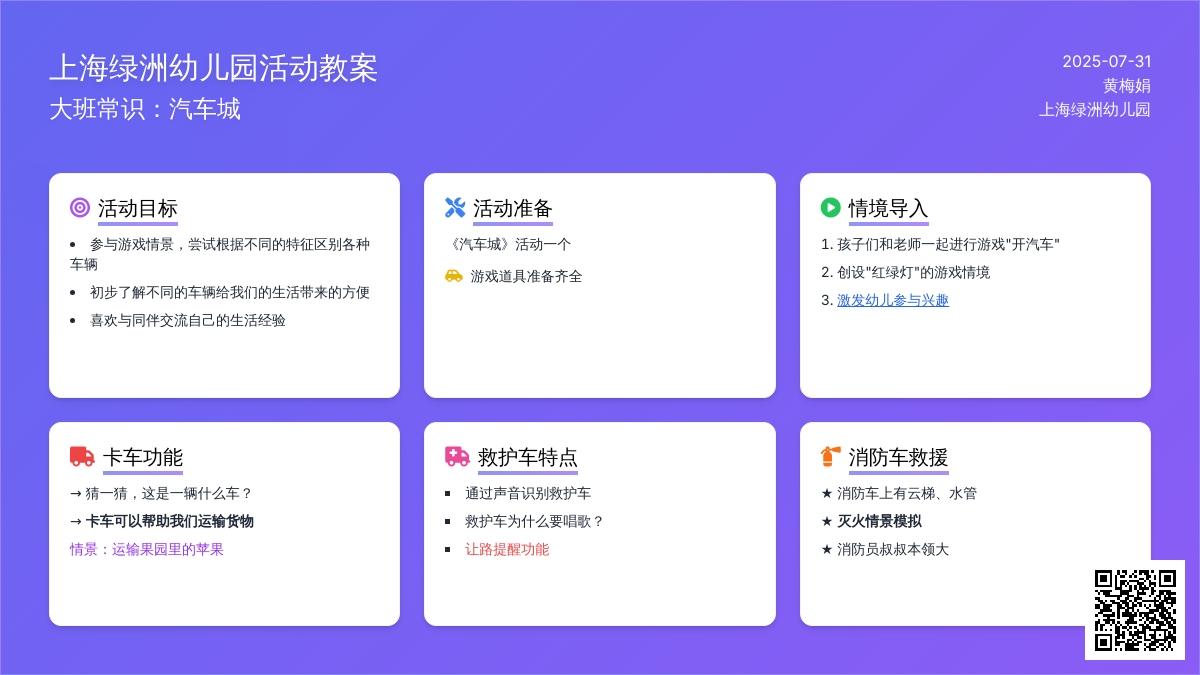Screen dimensions: 1200x675
Task: Click the bold line 卡车可以帮助我们运输货物
Action: [x=162, y=521]
